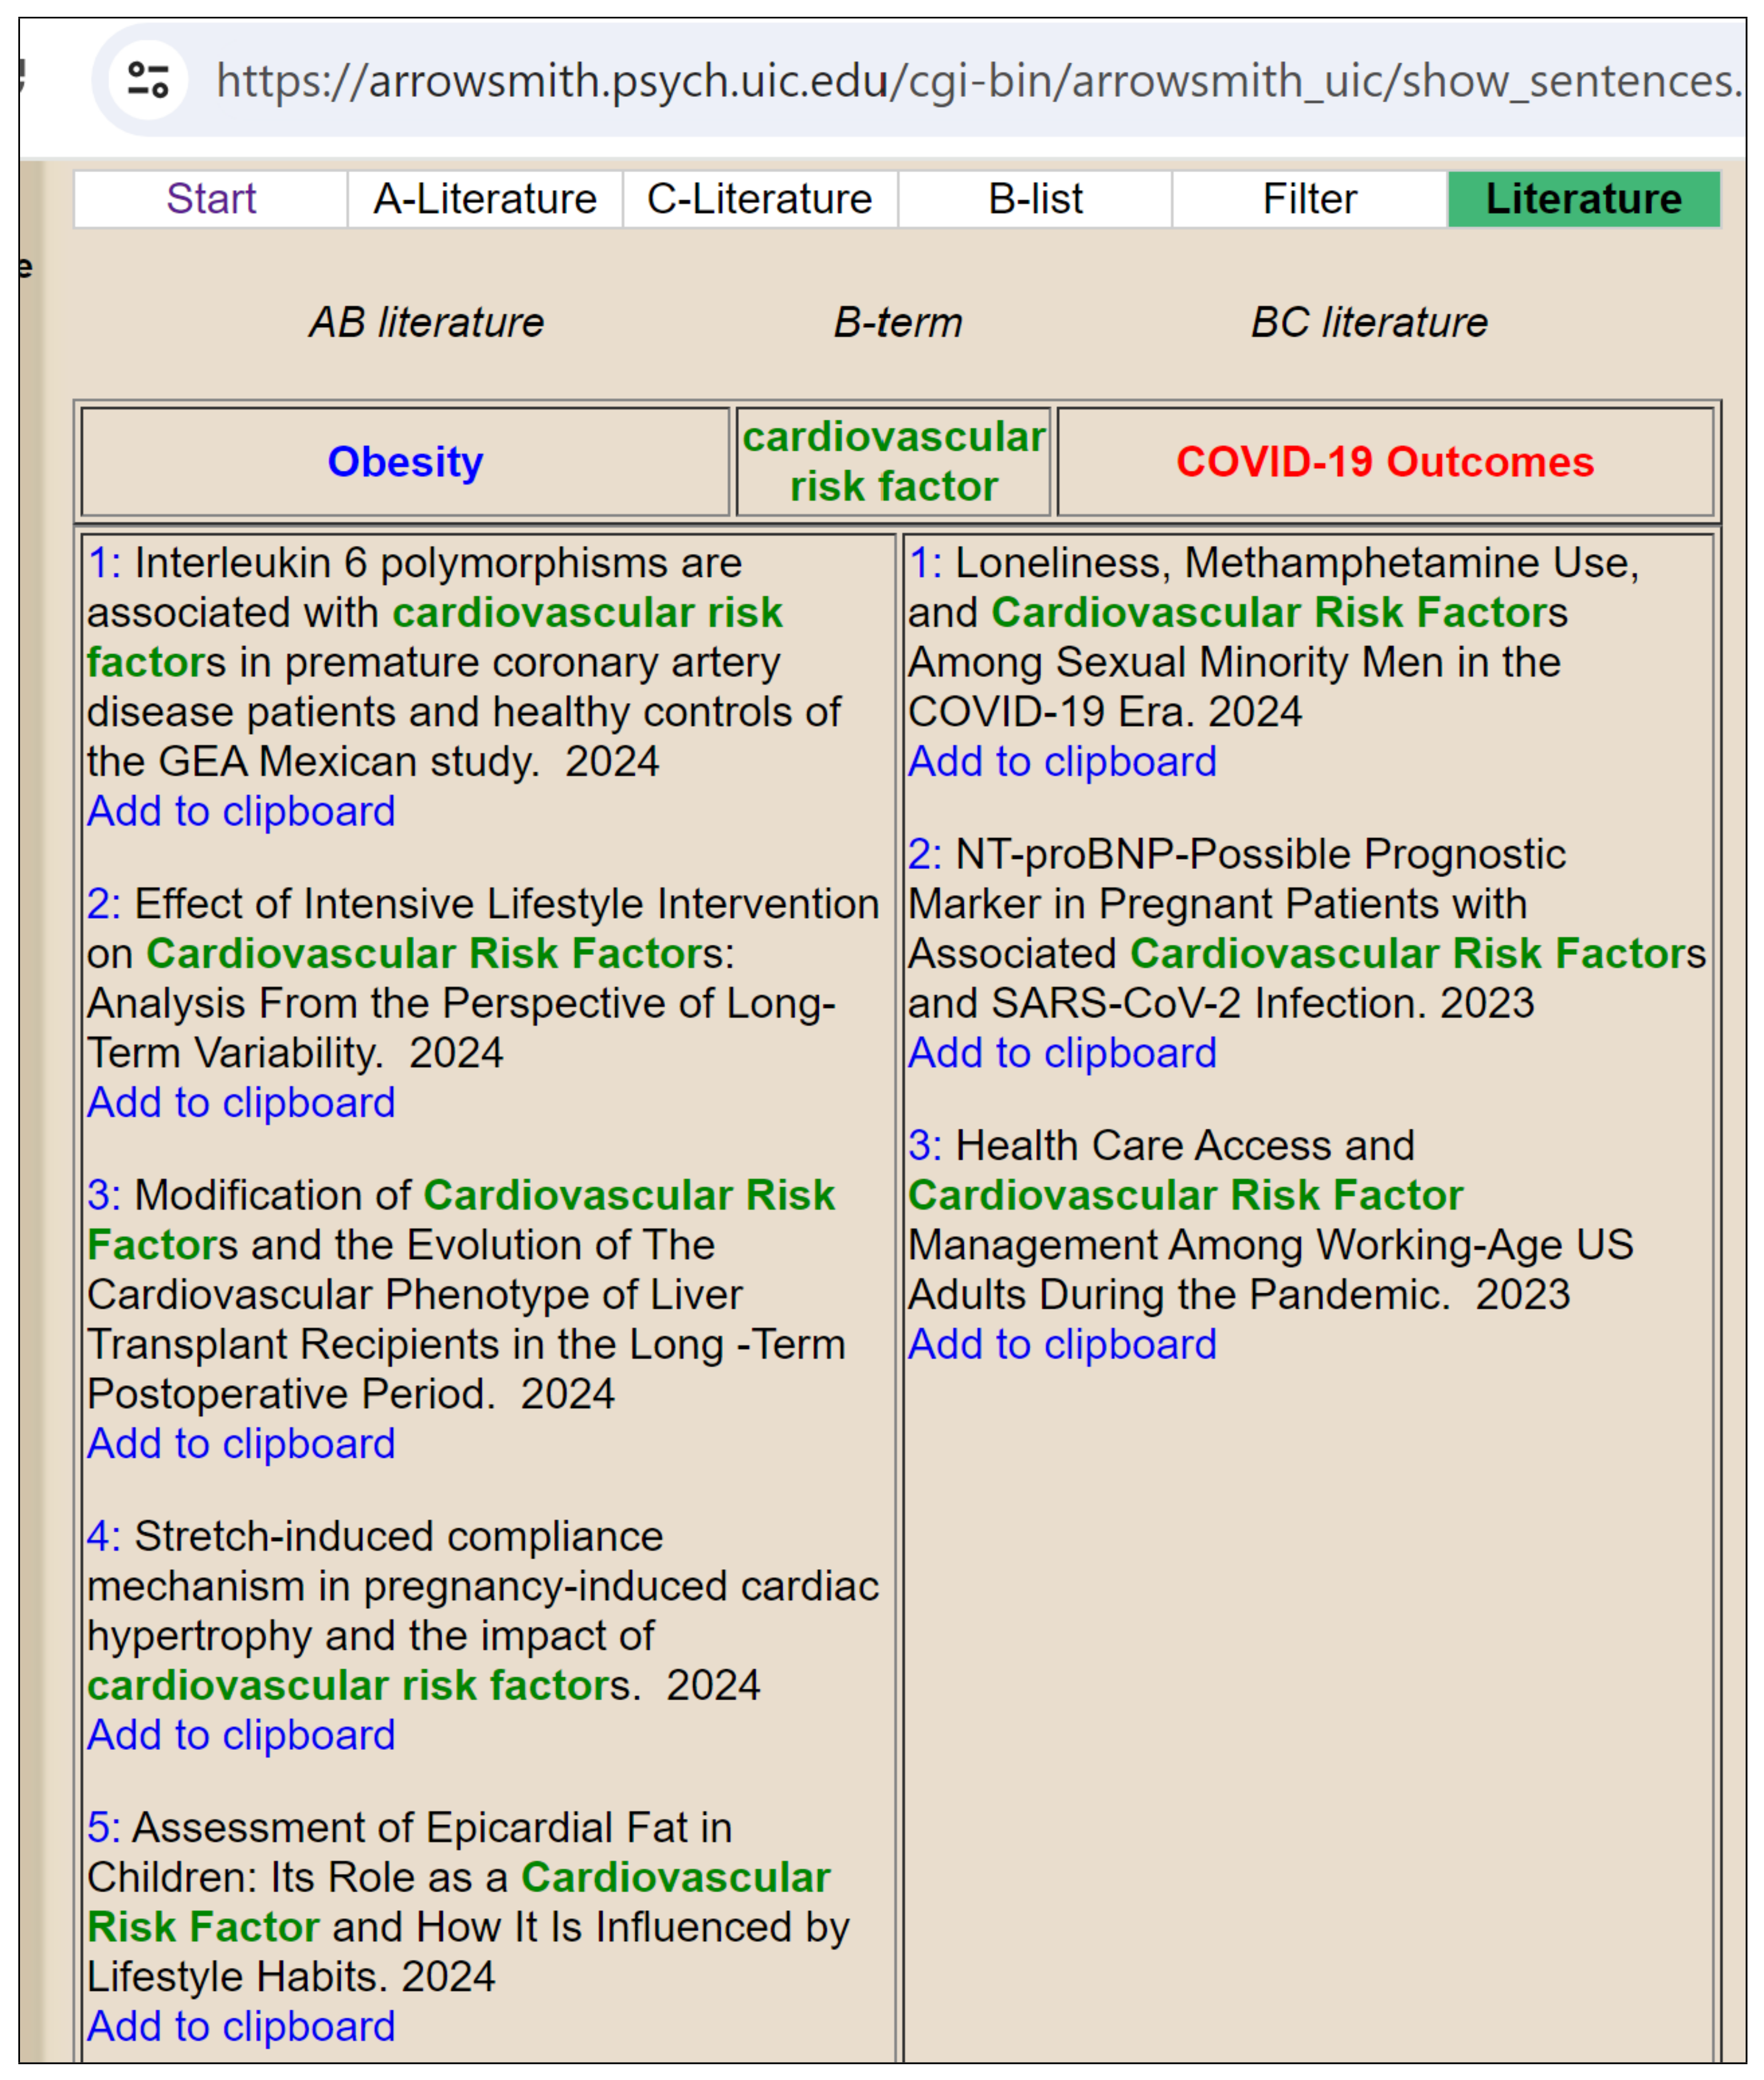Go to the B-list tab
Viewport: 1764px width, 2080px height.
coord(1035,199)
